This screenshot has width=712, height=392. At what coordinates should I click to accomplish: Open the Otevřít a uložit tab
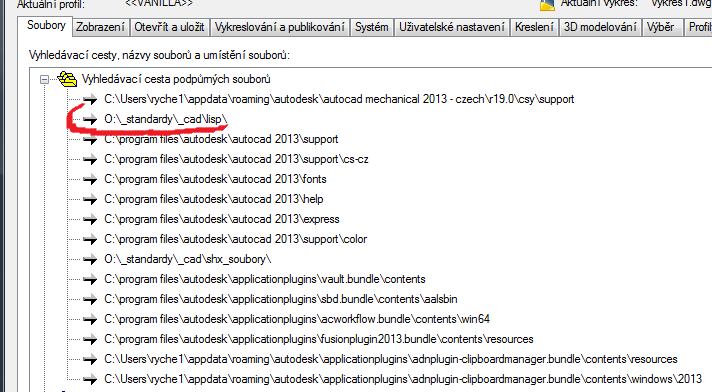[x=169, y=27]
